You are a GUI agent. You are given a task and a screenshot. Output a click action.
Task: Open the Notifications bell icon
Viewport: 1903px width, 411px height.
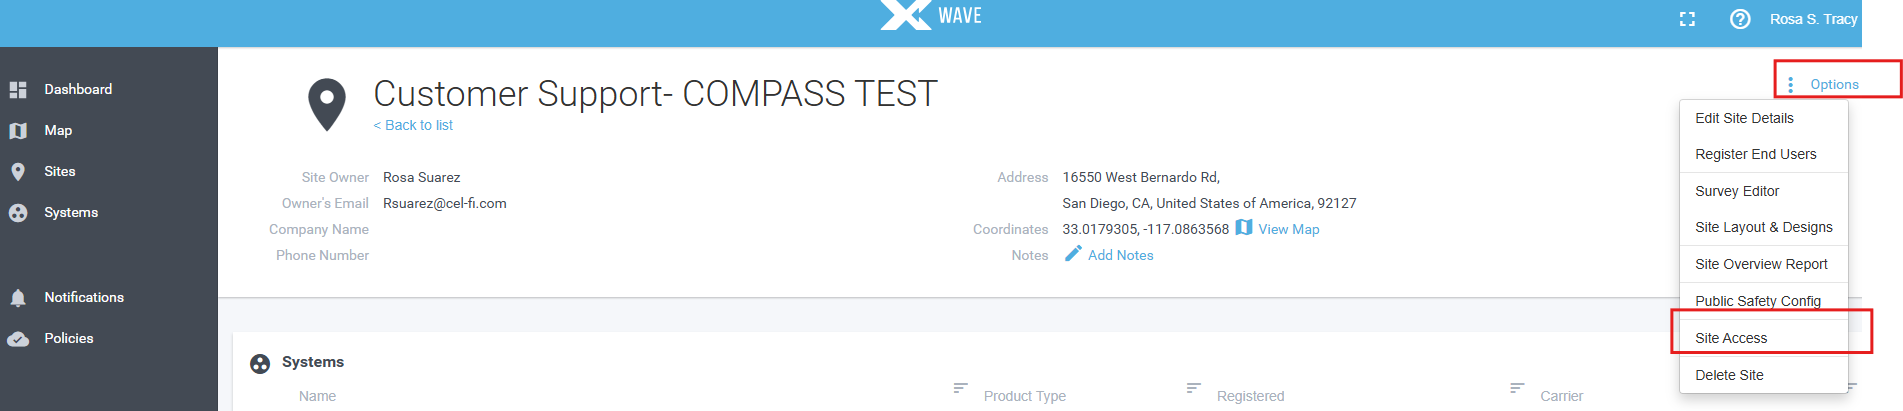18,298
